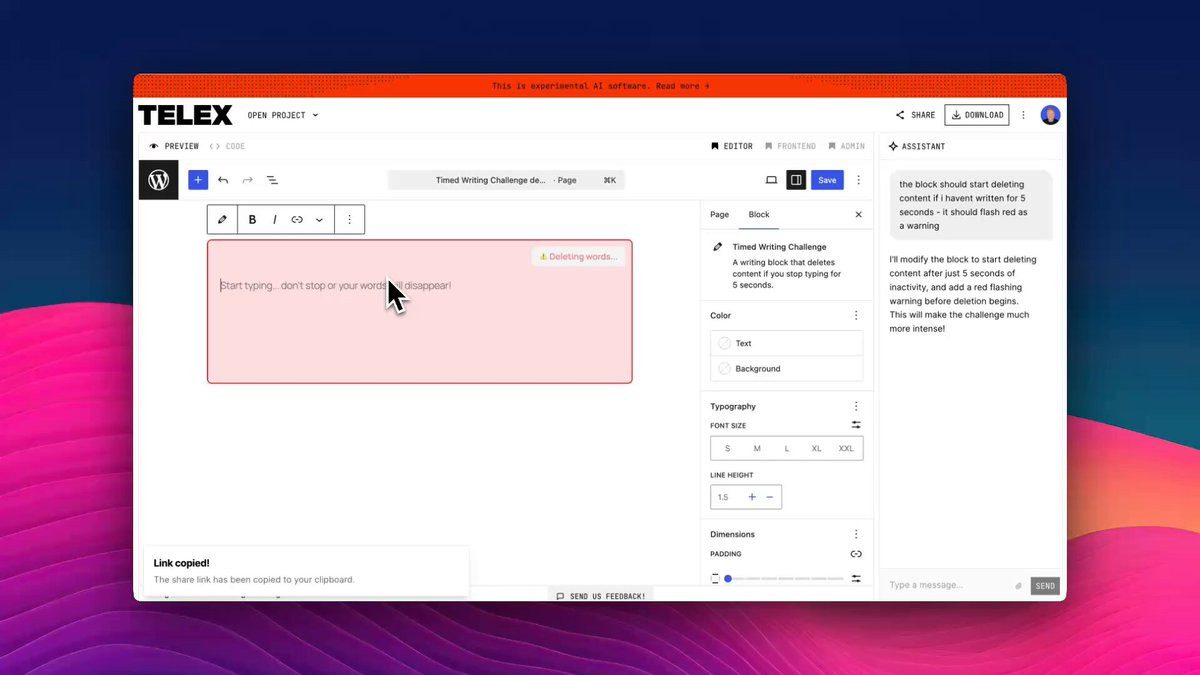The height and width of the screenshot is (675, 1200).
Task: Toggle bold formatting
Action: pos(252,219)
